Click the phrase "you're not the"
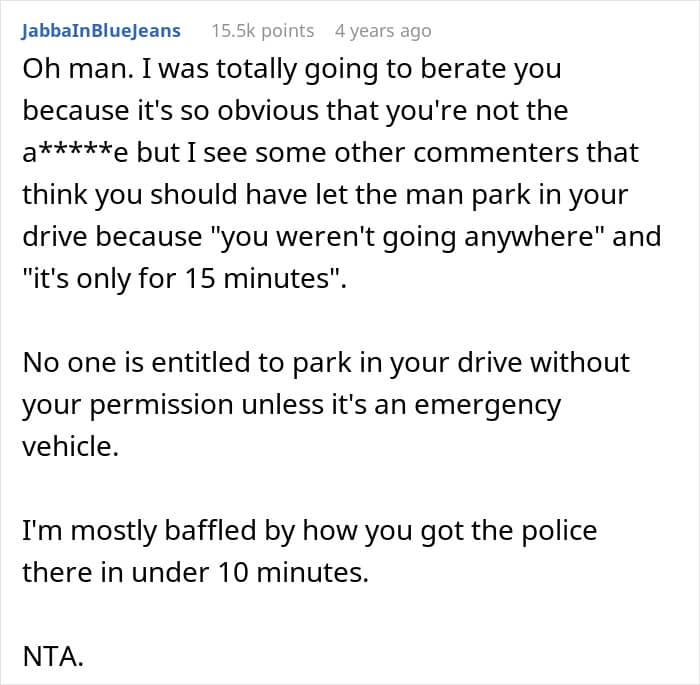This screenshot has width=700, height=685. point(478,112)
